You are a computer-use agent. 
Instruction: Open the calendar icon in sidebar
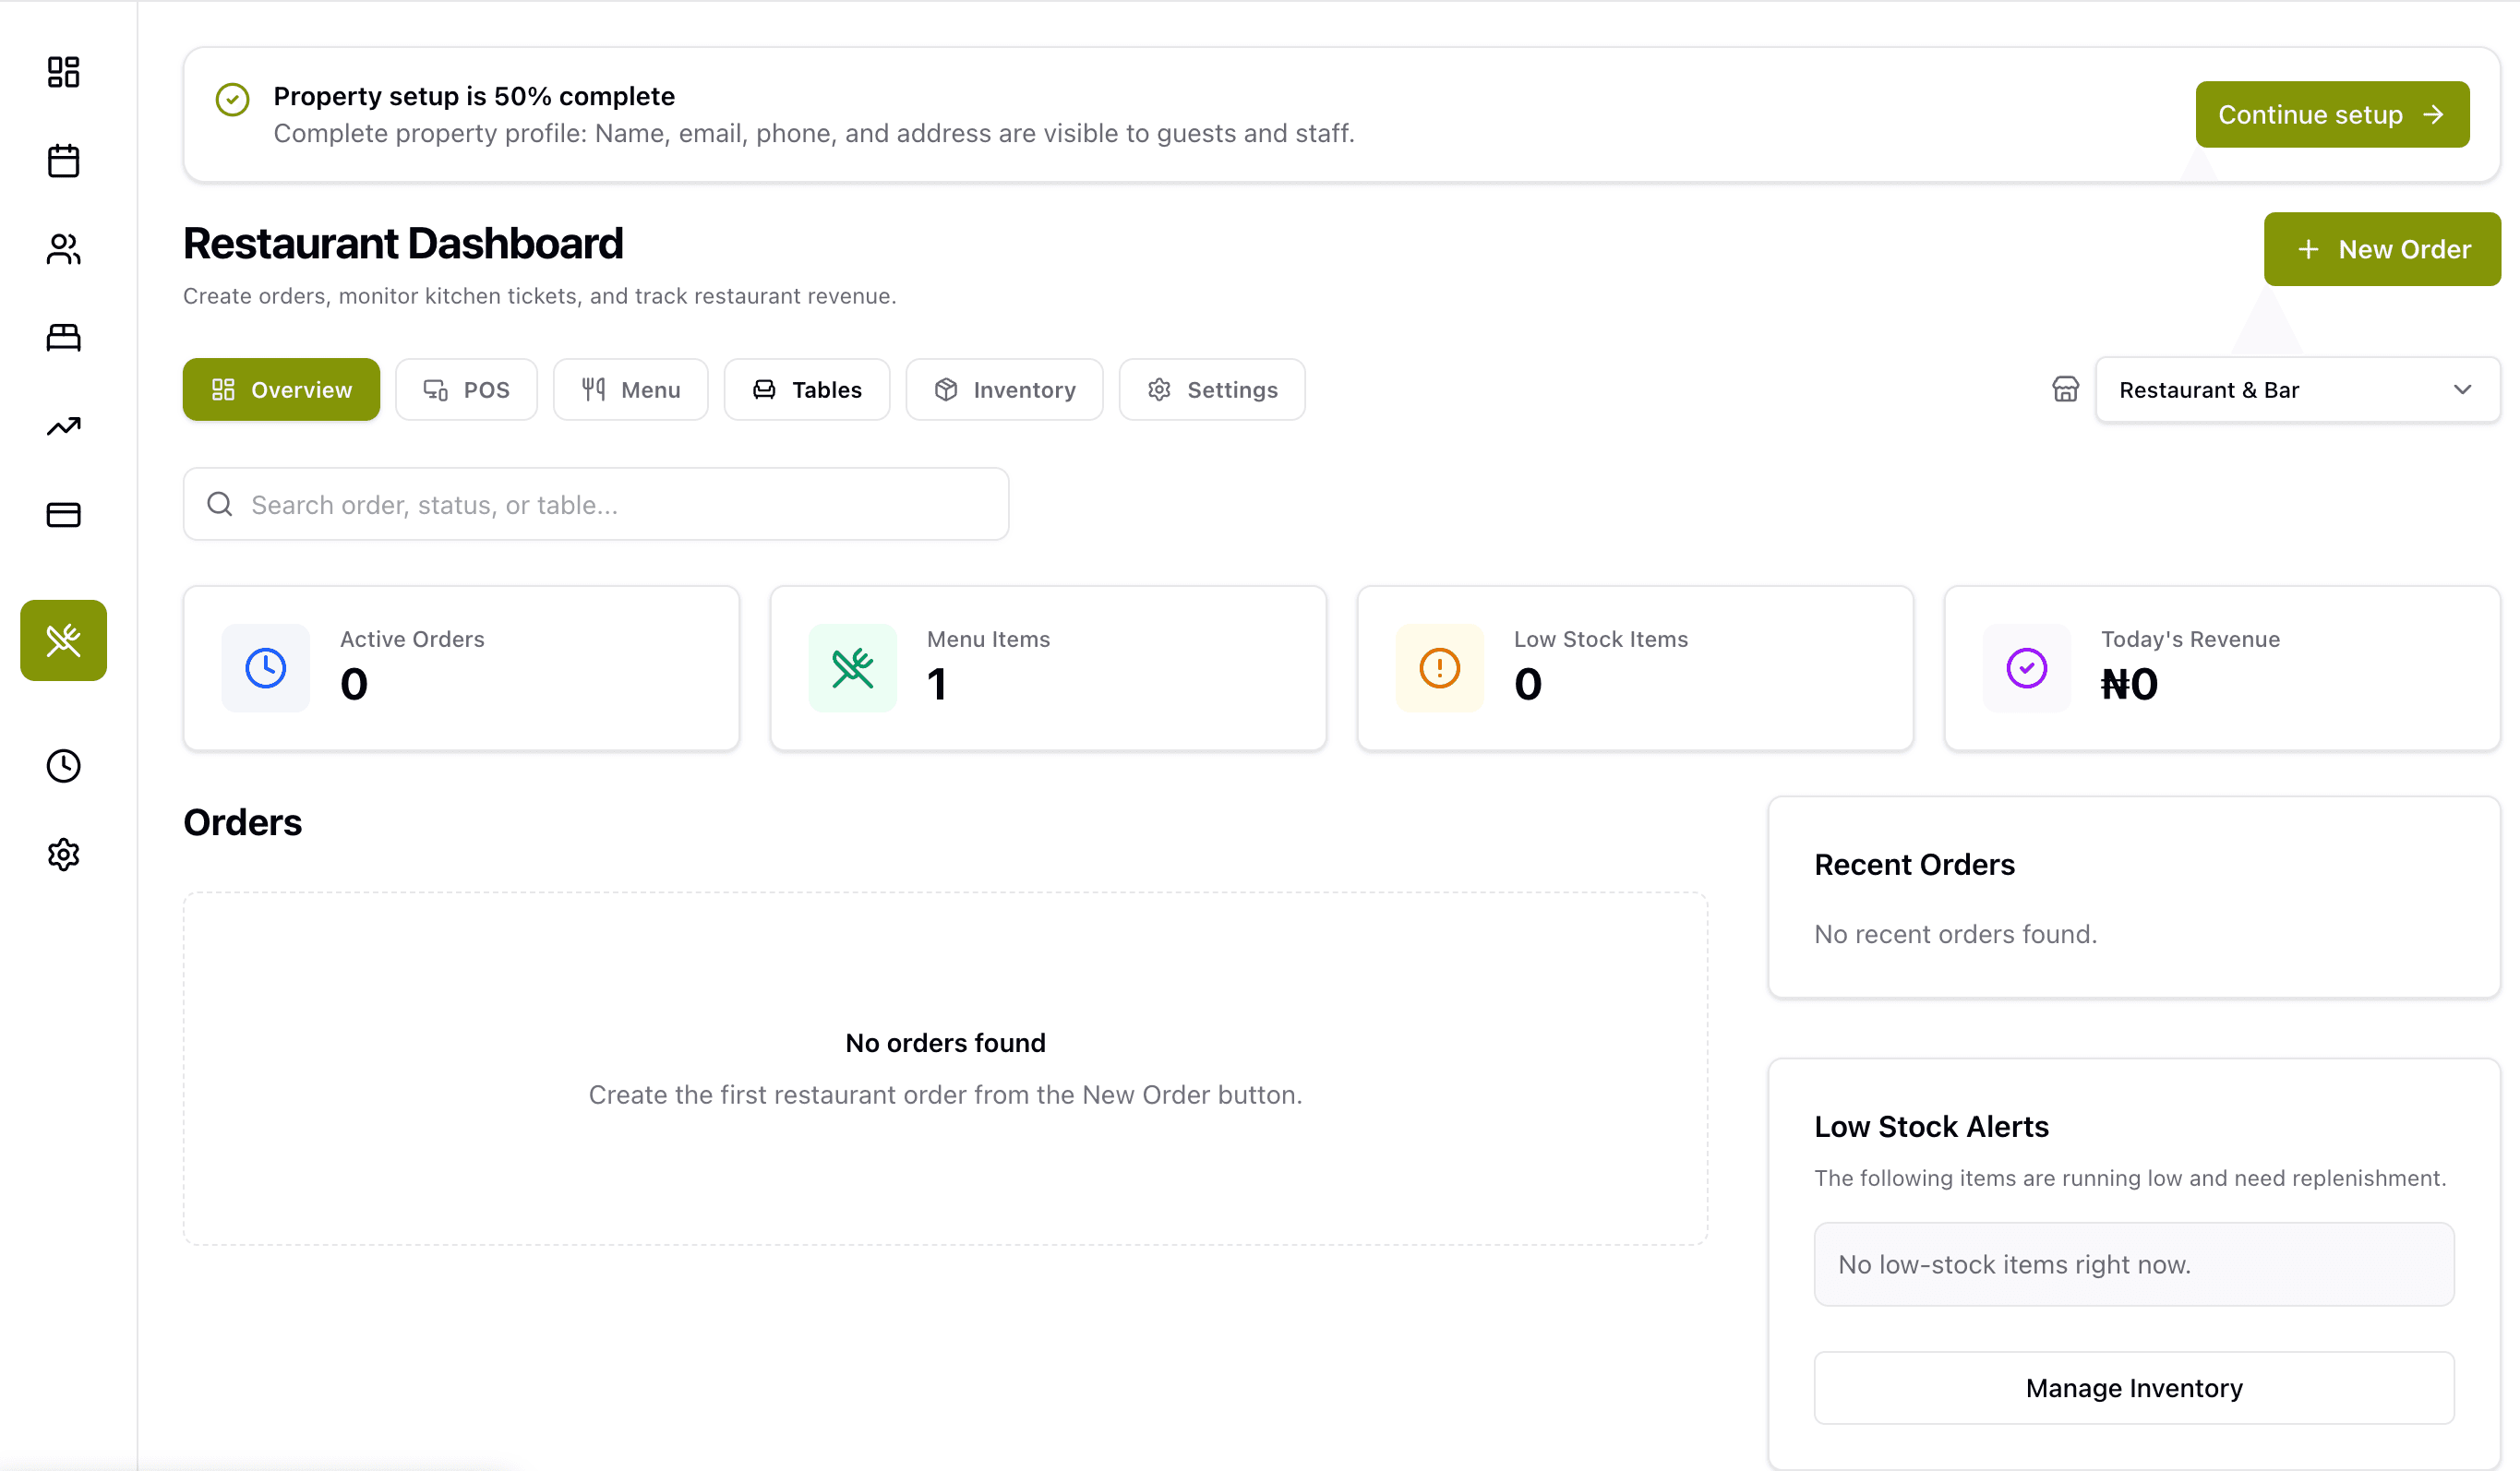[x=63, y=160]
